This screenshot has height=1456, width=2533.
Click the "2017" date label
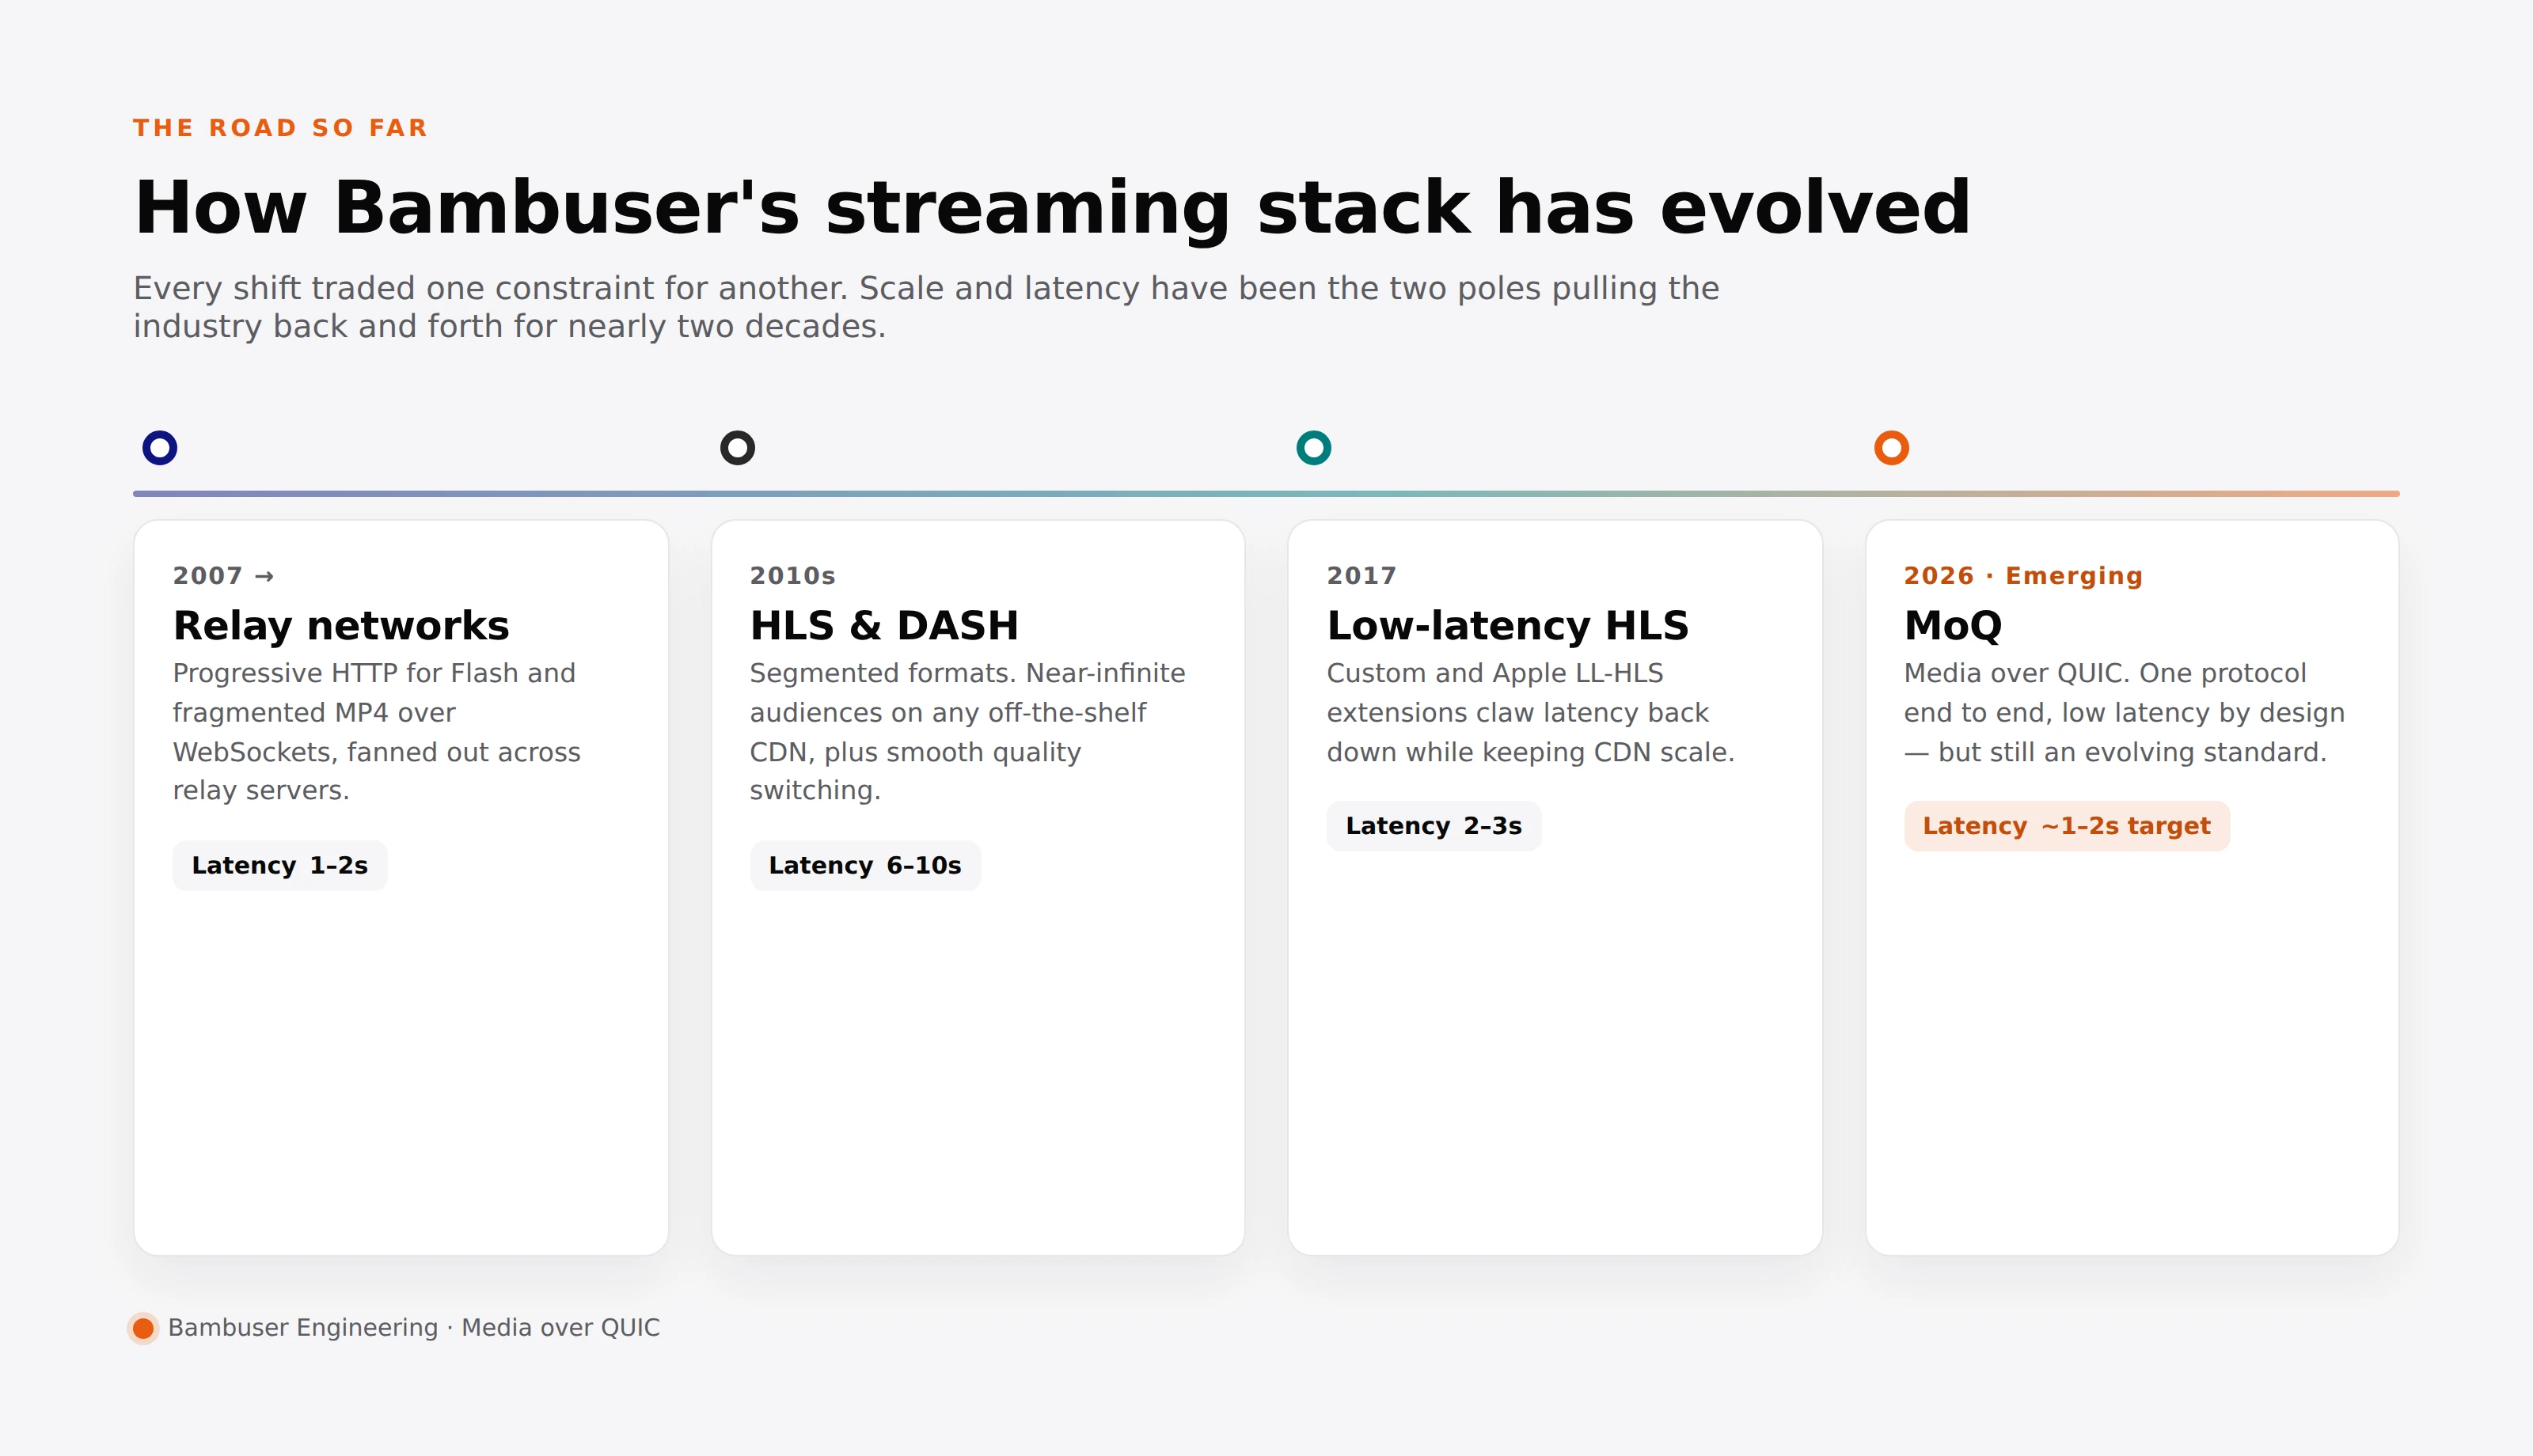click(1361, 576)
